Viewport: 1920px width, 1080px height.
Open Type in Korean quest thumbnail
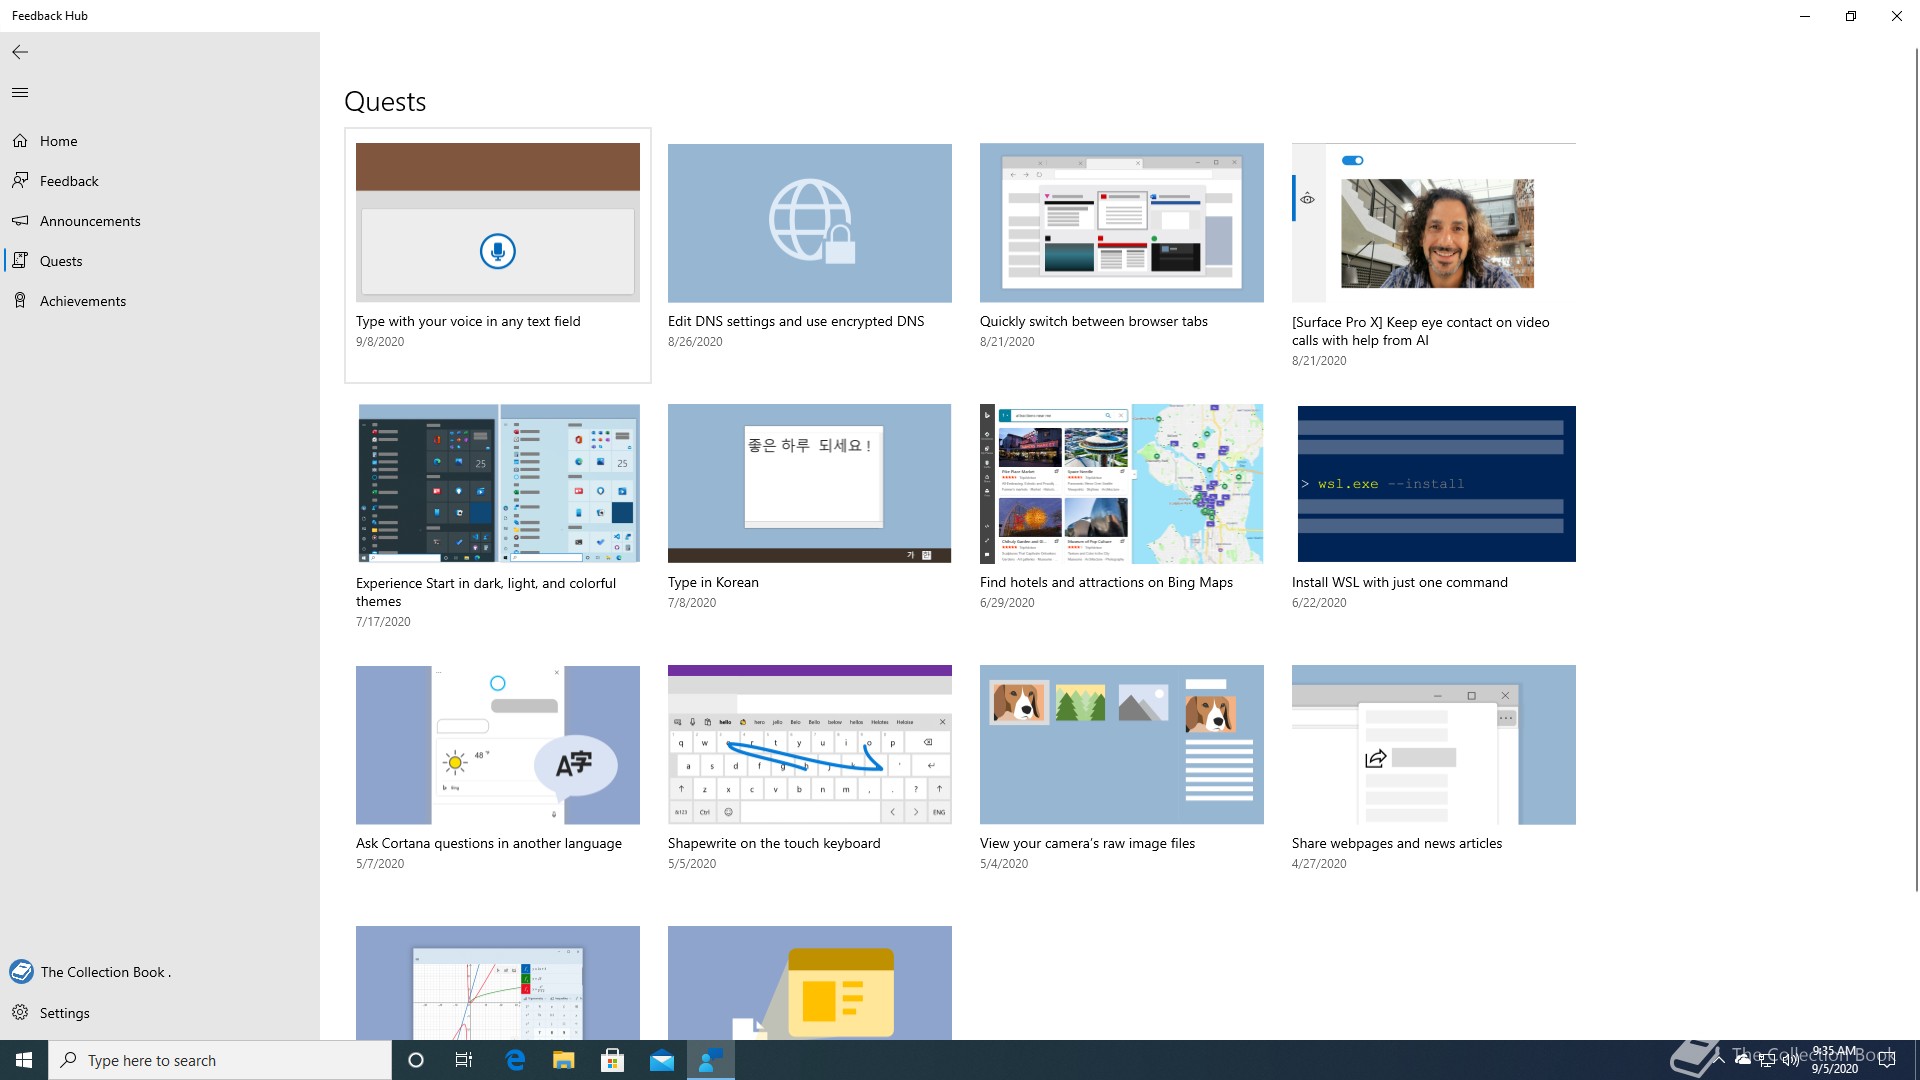tap(810, 483)
